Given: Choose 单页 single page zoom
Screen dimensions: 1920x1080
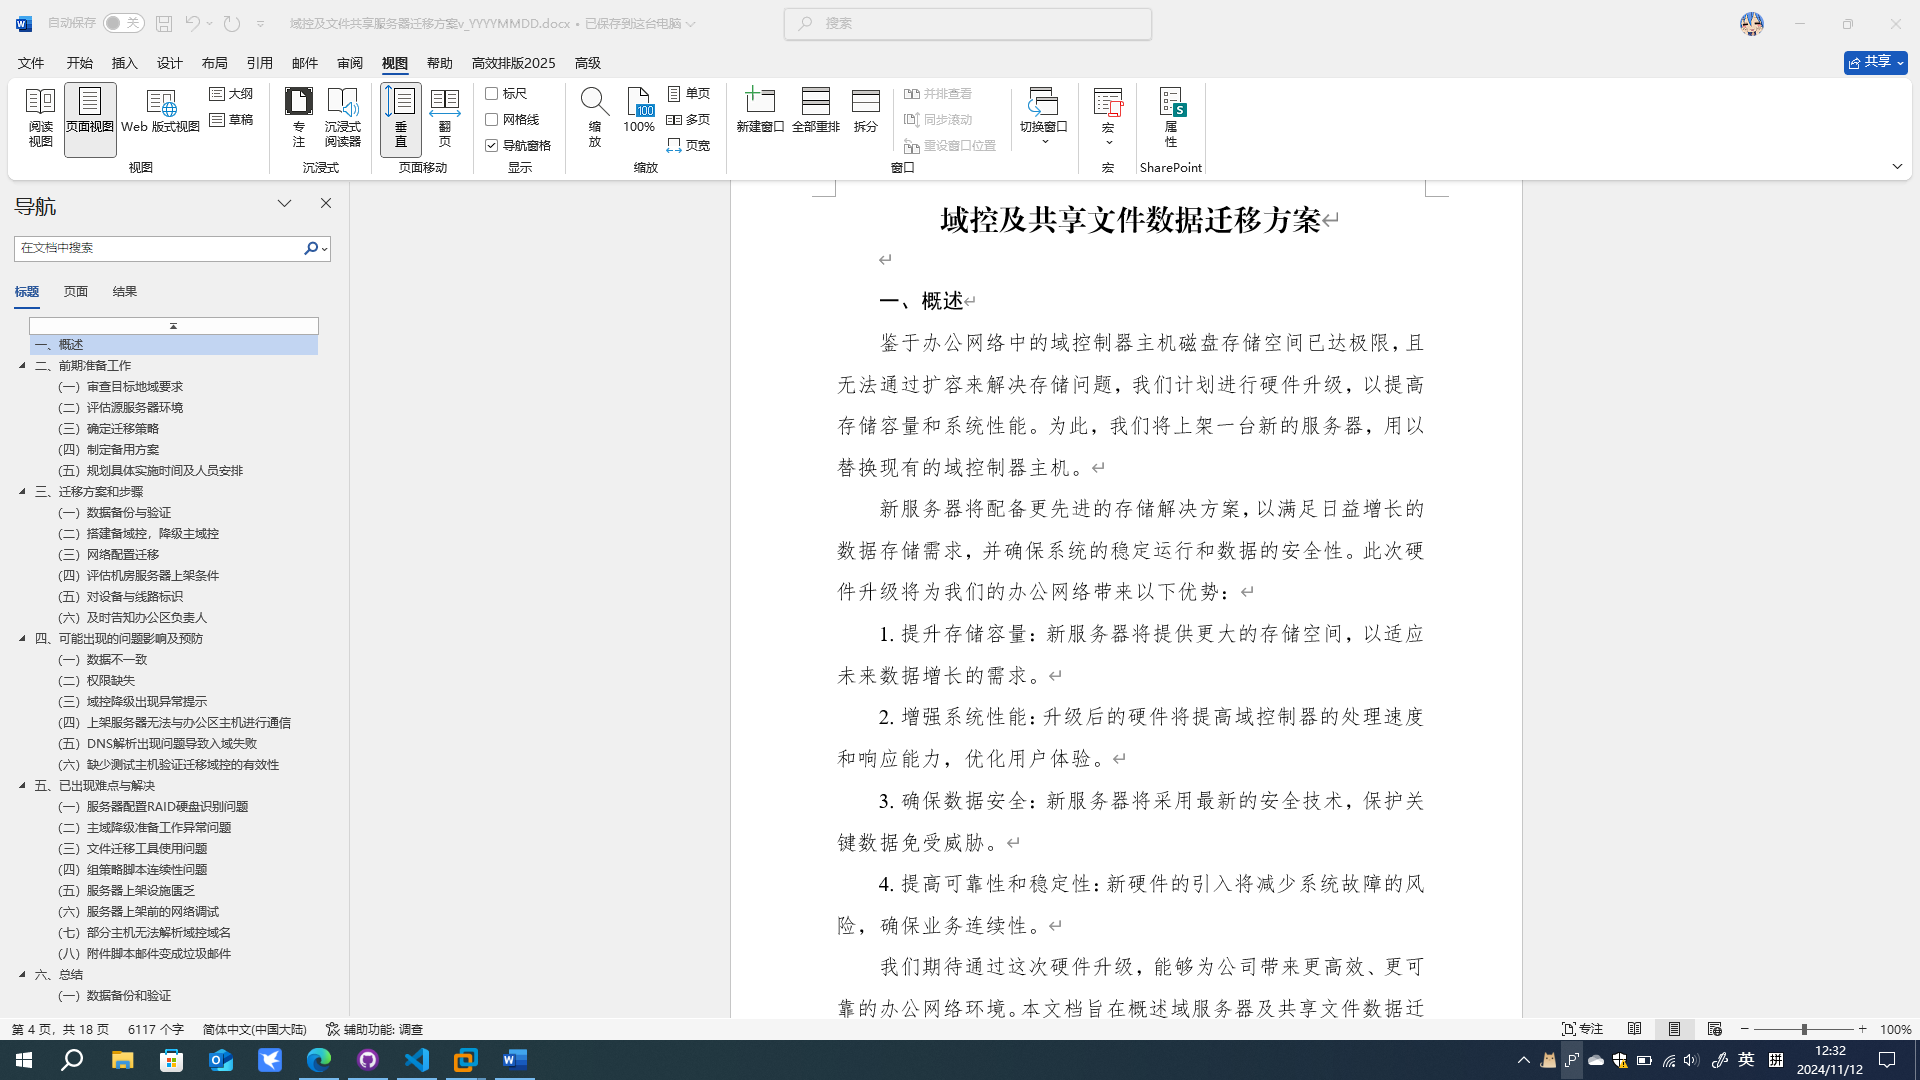Looking at the screenshot, I should (x=689, y=94).
